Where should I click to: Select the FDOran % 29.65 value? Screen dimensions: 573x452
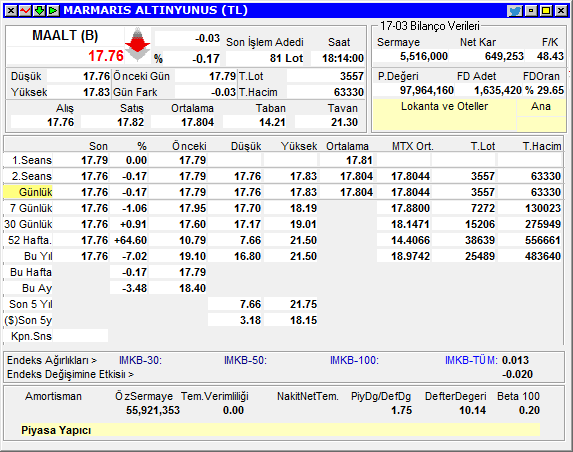pos(544,90)
